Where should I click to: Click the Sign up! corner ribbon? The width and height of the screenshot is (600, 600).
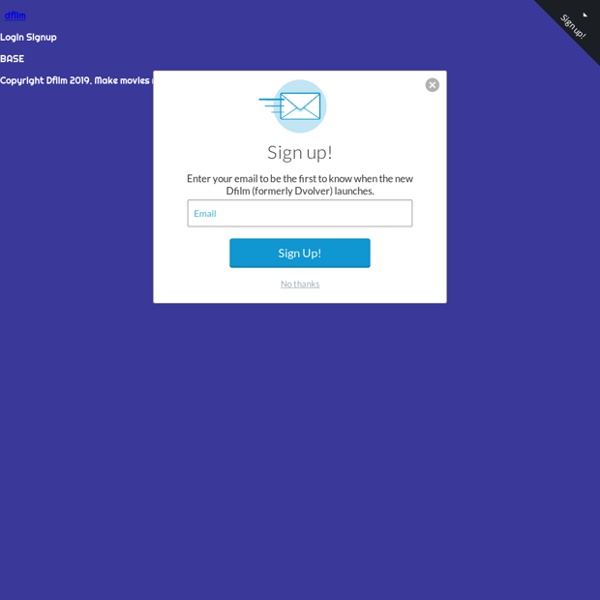click(573, 26)
